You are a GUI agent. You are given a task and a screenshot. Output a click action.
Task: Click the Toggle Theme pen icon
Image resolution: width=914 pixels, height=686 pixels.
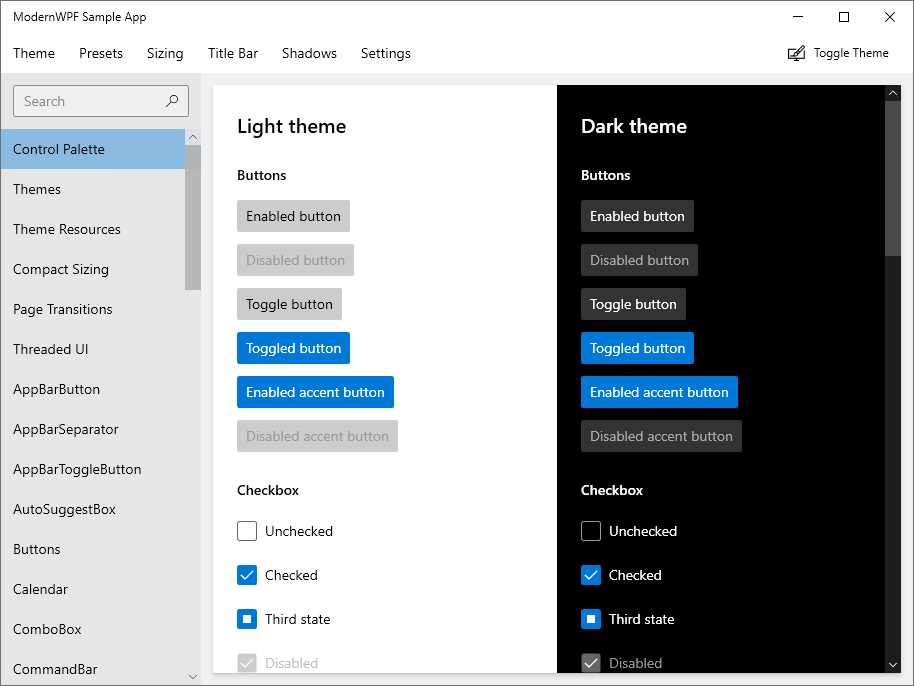click(x=797, y=52)
